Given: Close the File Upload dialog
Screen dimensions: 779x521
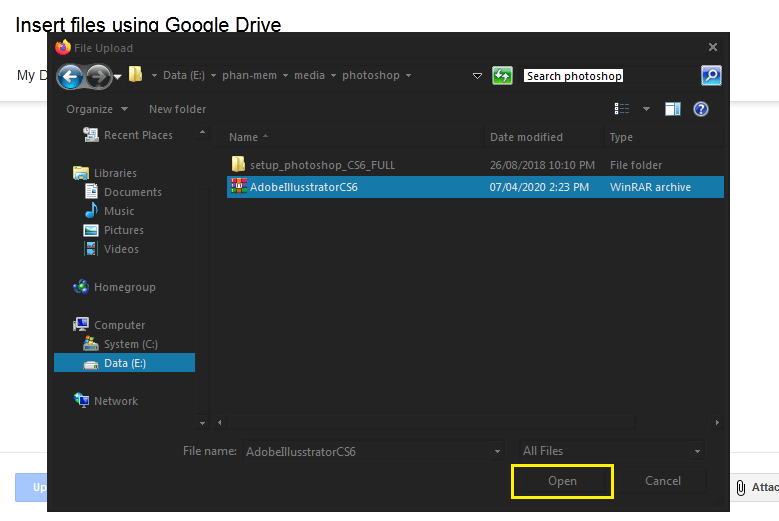Looking at the screenshot, I should [713, 47].
